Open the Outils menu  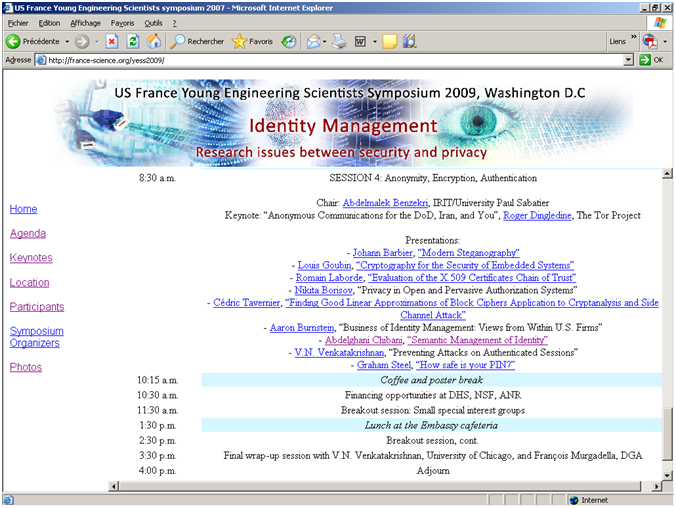[x=153, y=23]
